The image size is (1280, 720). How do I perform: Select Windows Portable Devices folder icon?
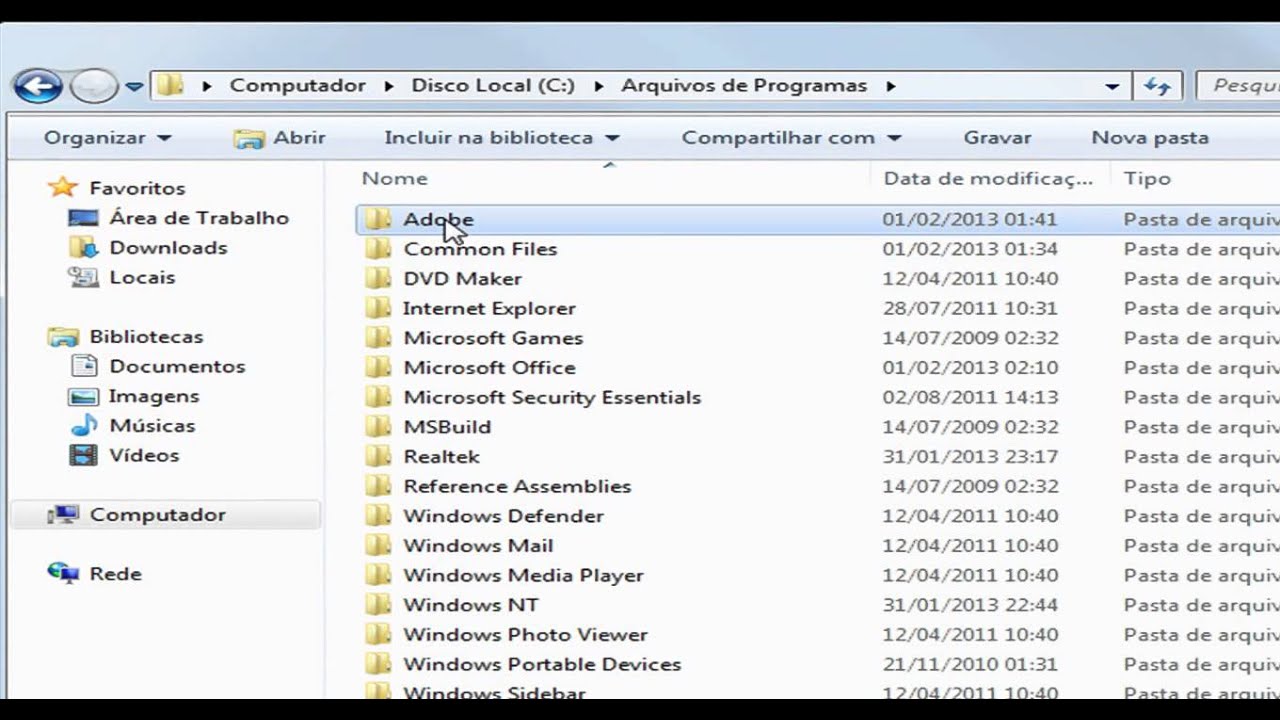tap(377, 664)
